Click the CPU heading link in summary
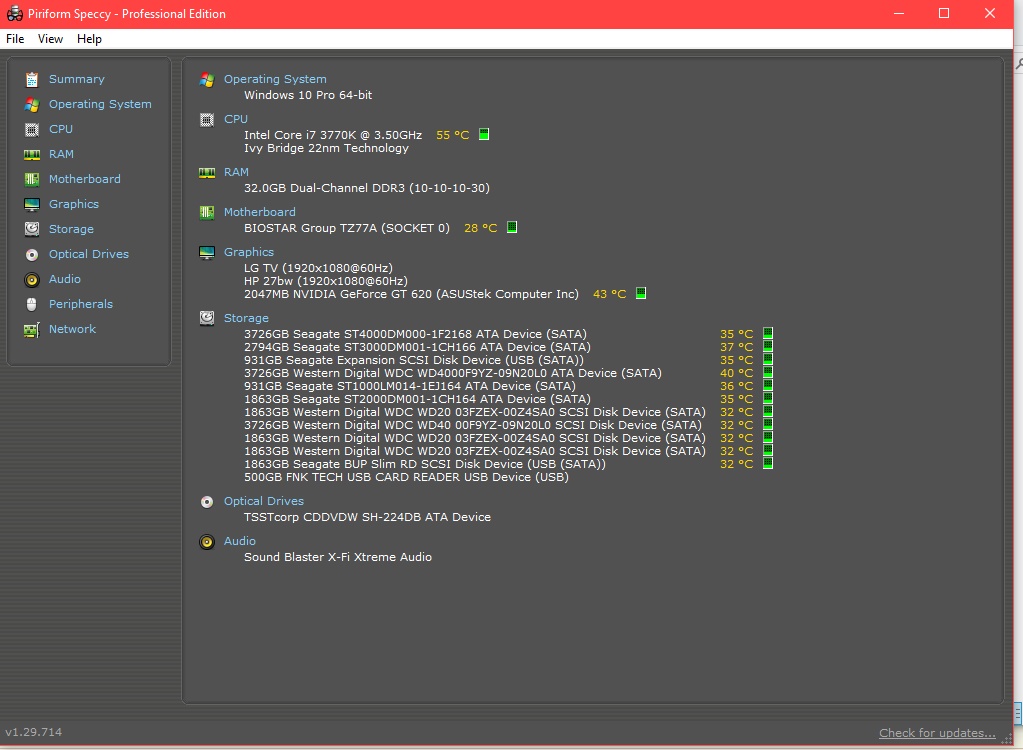Viewport: 1023px width, 750px height. pyautogui.click(x=236, y=119)
